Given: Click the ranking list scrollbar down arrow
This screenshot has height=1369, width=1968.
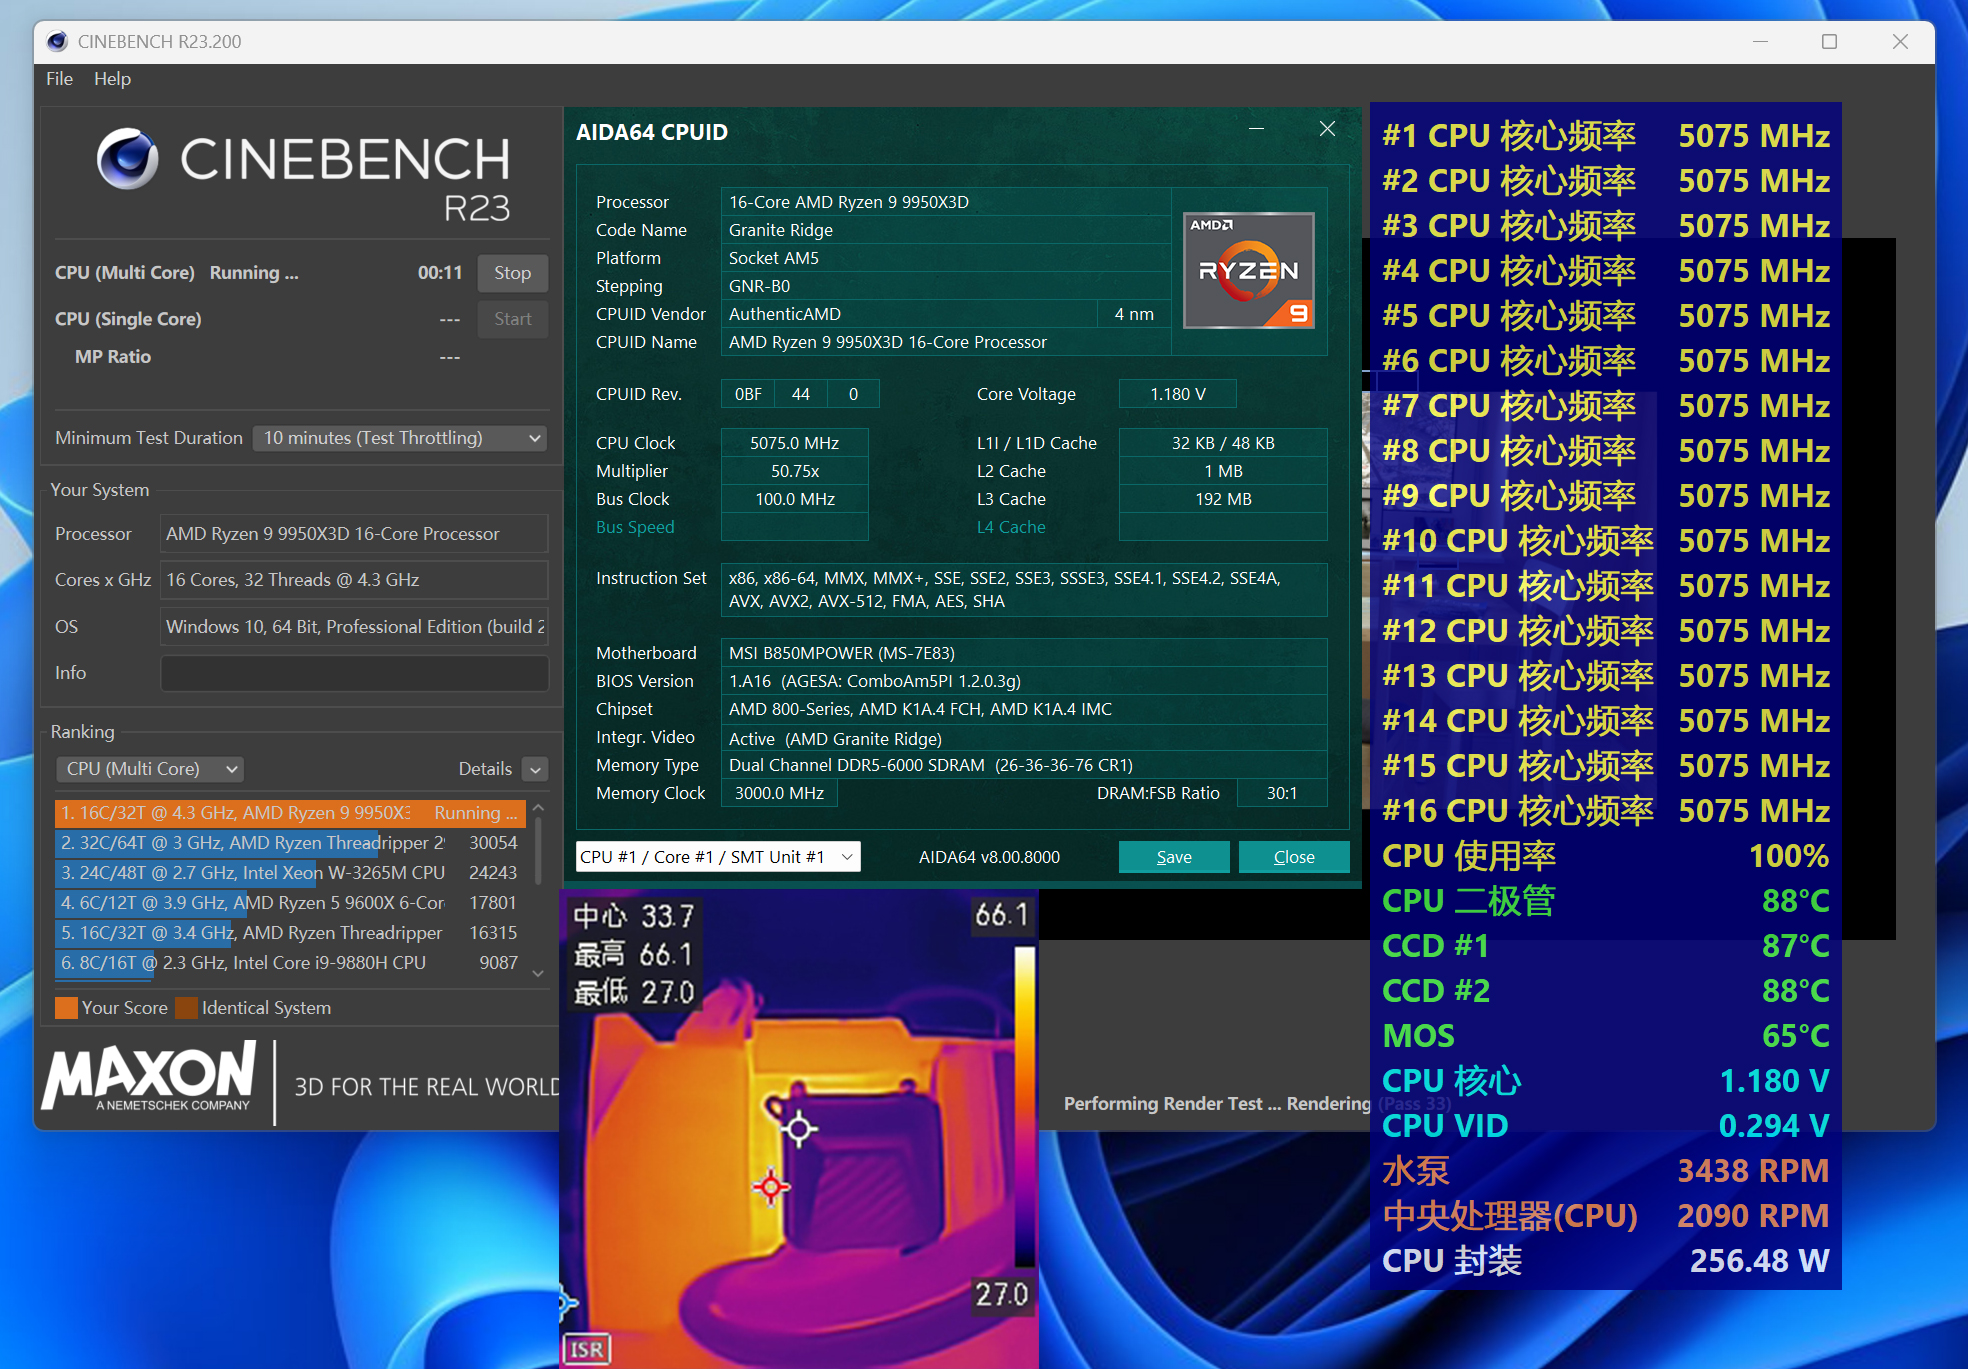Looking at the screenshot, I should (x=537, y=972).
